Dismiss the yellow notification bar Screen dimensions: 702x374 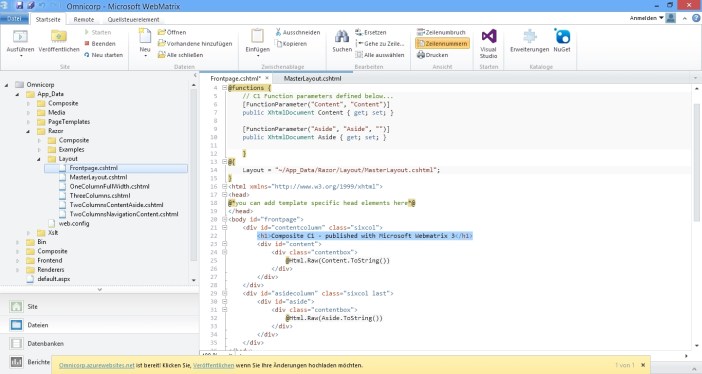643,365
